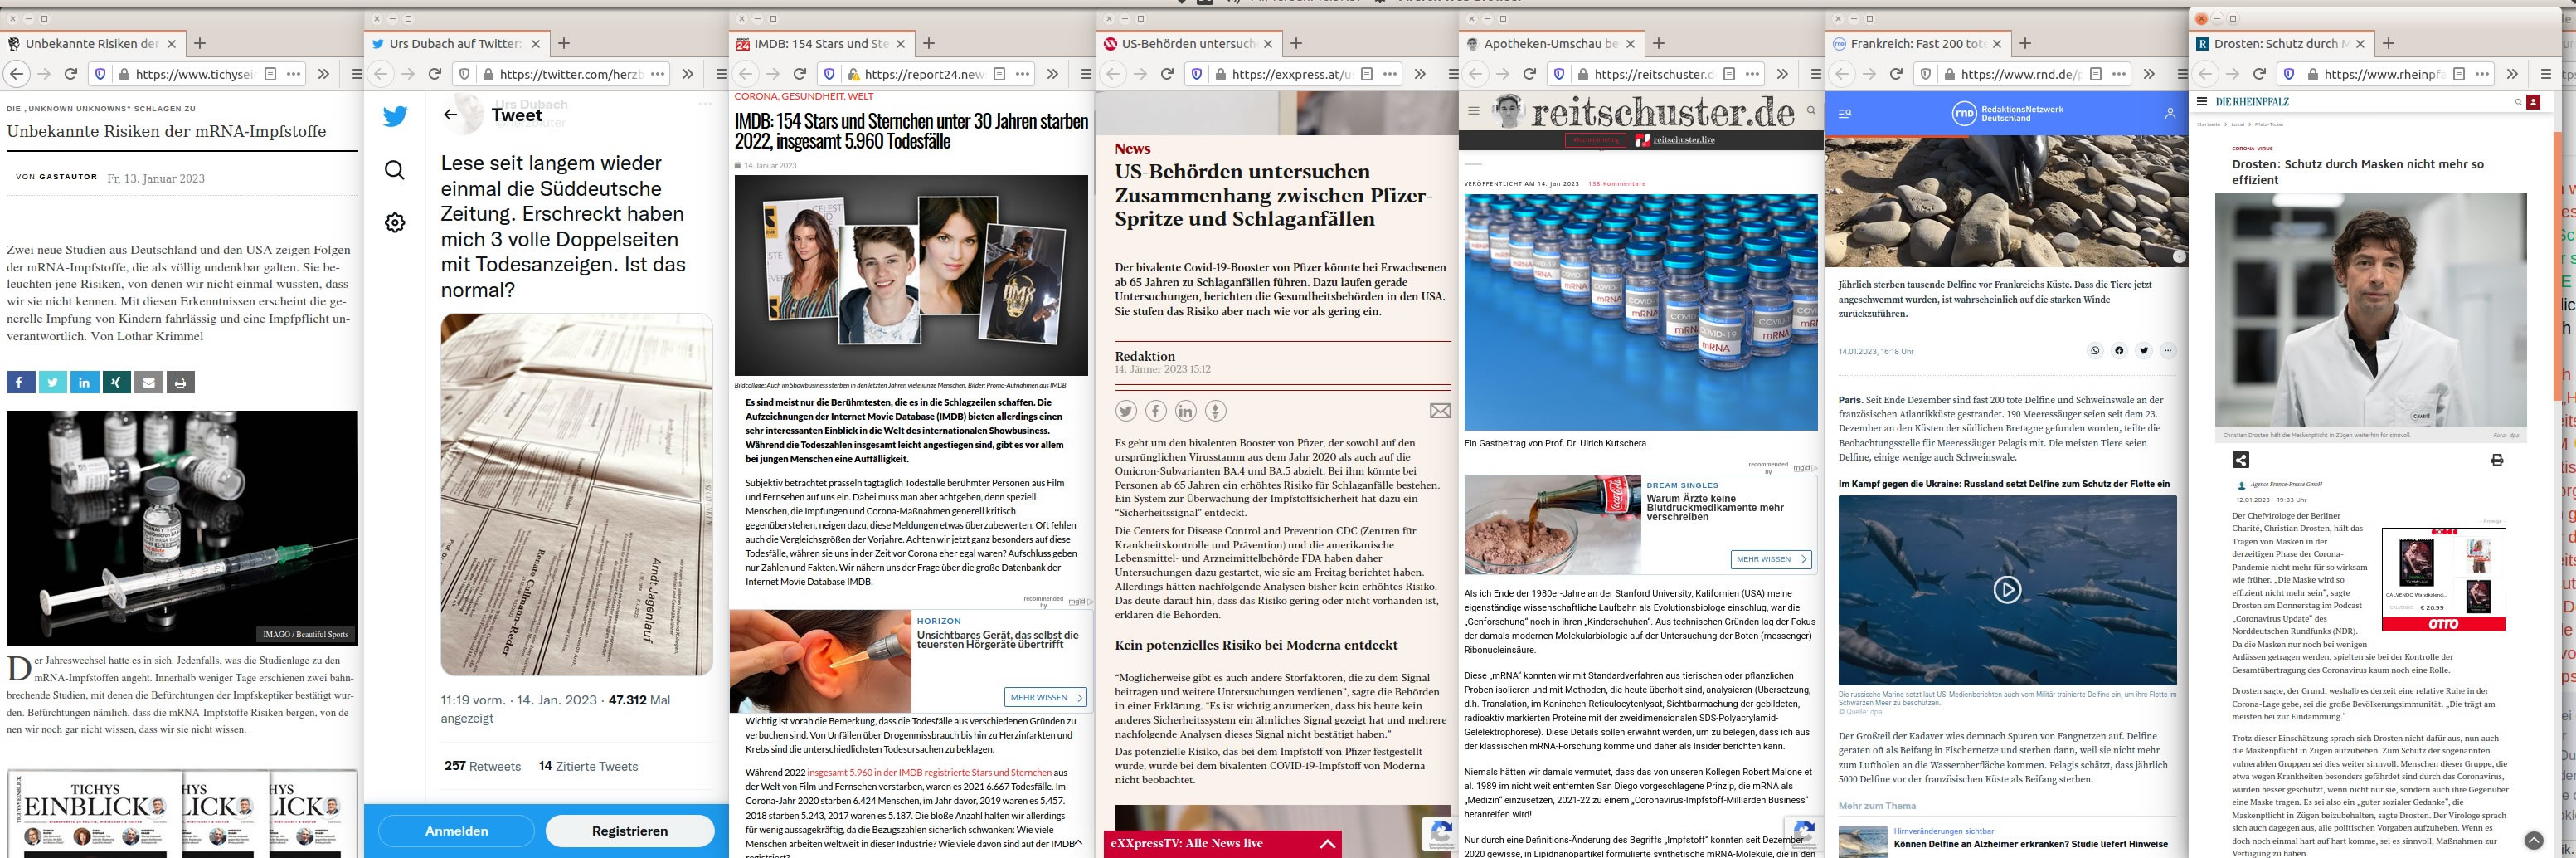The width and height of the screenshot is (2576, 858).
Task: Open the '14 Zitierte Tweets' link
Action: point(588,766)
